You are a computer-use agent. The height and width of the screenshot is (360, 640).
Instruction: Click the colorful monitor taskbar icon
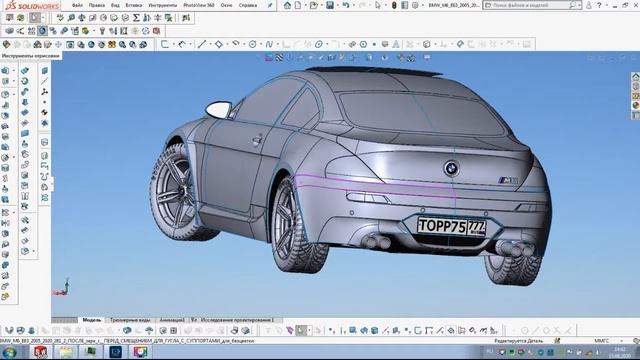[140, 352]
